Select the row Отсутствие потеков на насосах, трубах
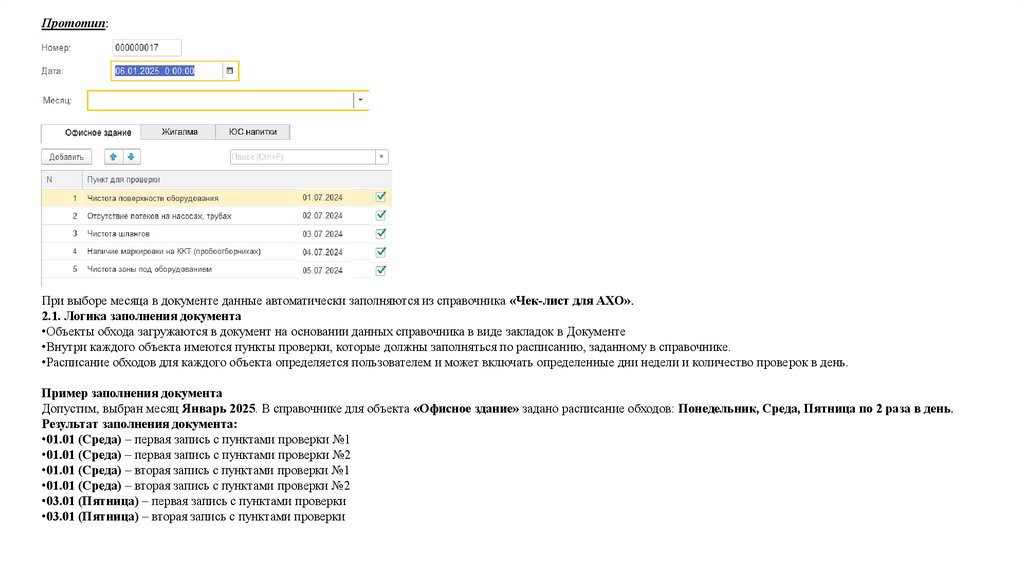The image size is (1024, 574). tap(217, 215)
